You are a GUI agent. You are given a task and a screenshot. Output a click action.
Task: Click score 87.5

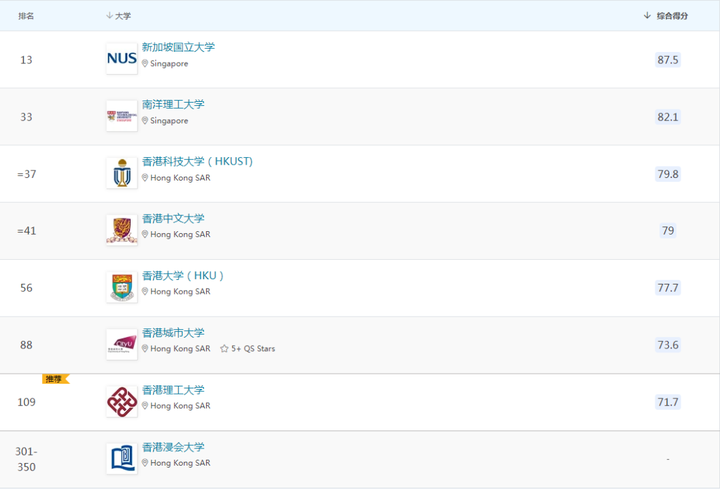coord(668,60)
